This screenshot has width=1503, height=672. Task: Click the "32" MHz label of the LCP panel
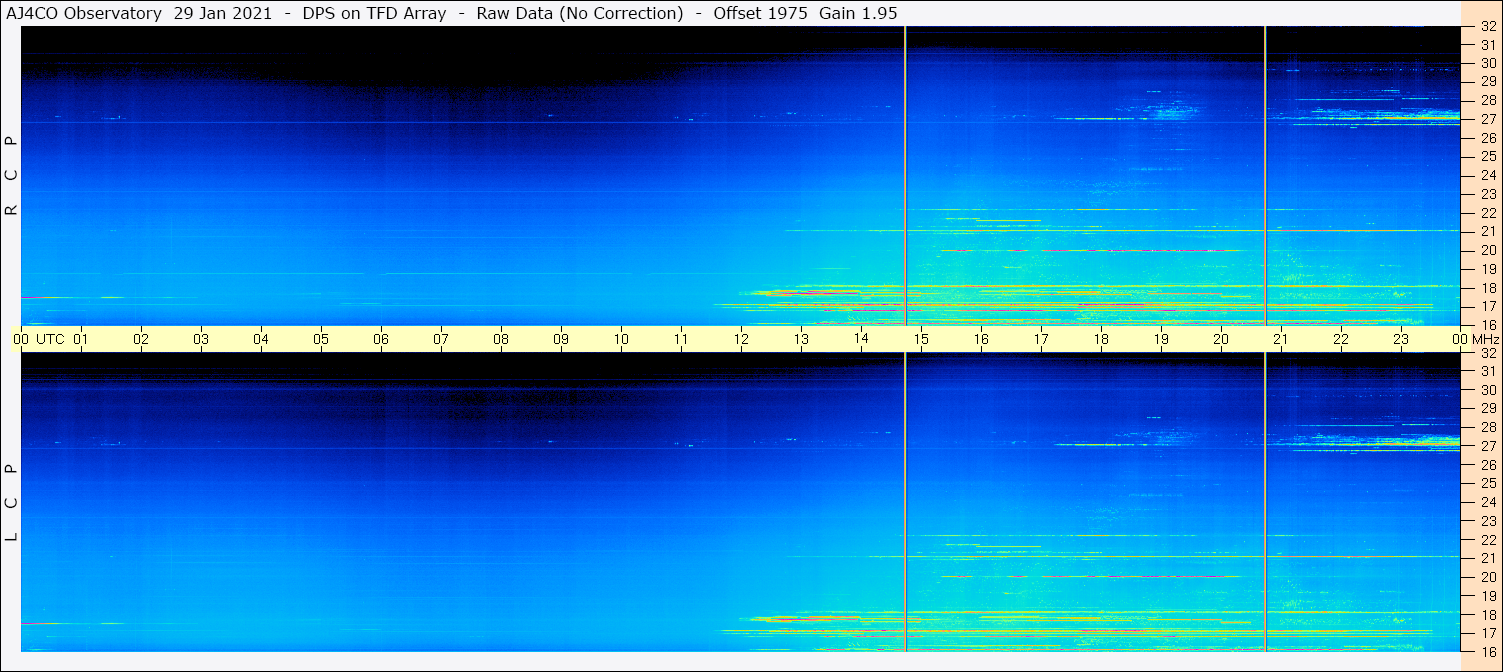coord(1488,353)
